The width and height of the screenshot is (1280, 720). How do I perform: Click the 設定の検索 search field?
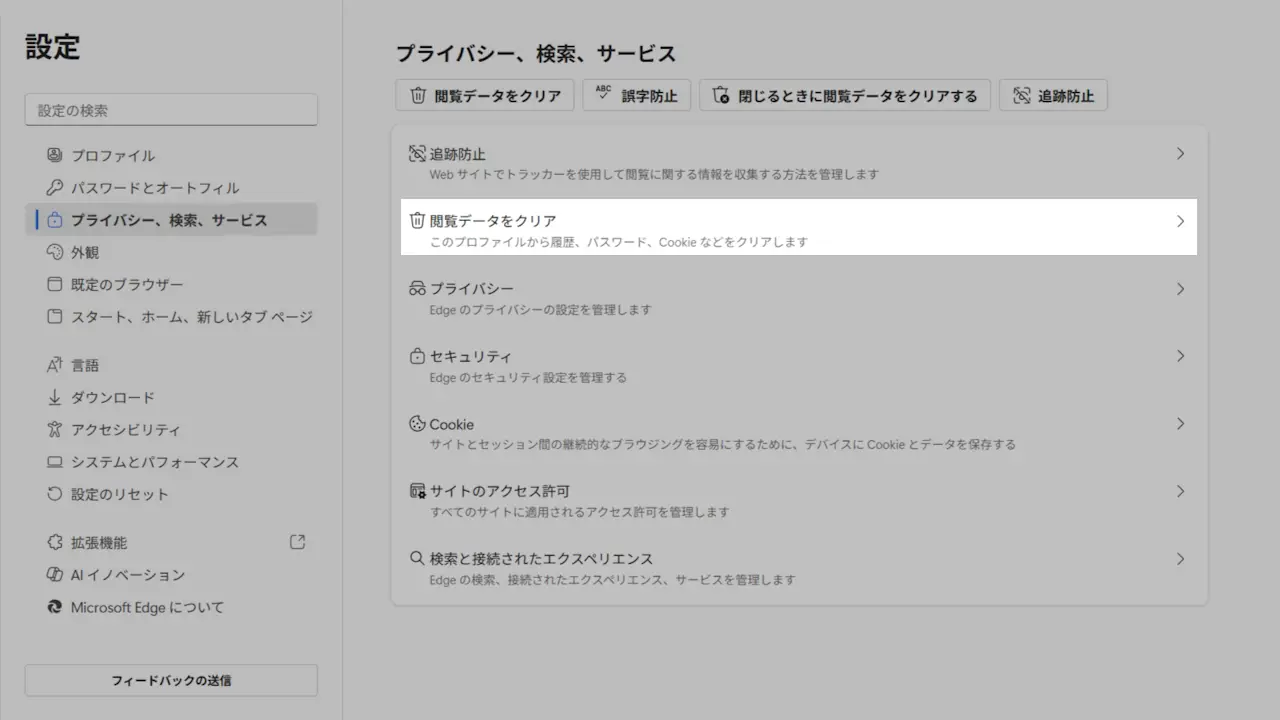coord(171,110)
